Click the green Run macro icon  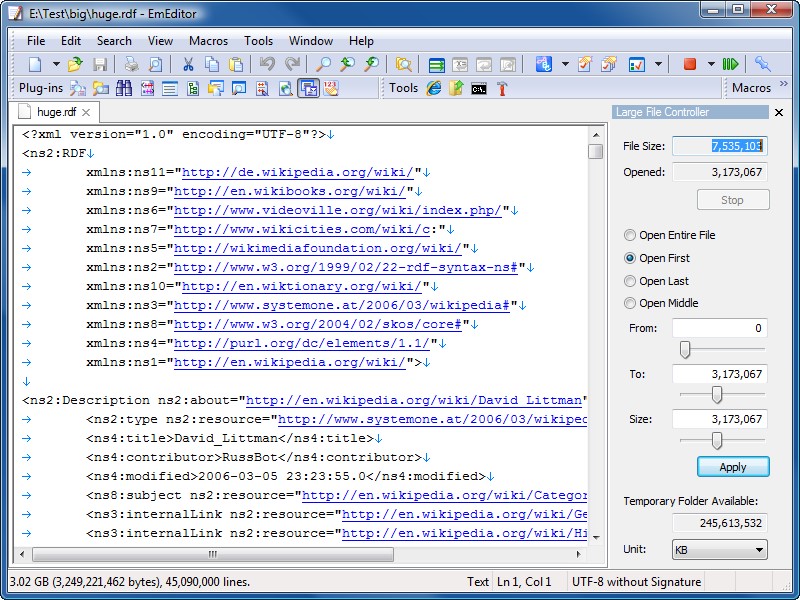click(x=731, y=64)
